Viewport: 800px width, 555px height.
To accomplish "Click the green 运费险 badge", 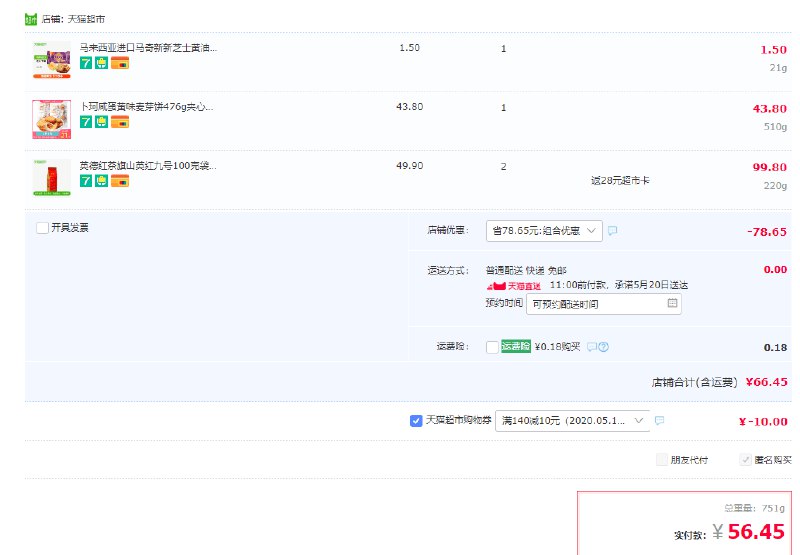I will coord(516,346).
